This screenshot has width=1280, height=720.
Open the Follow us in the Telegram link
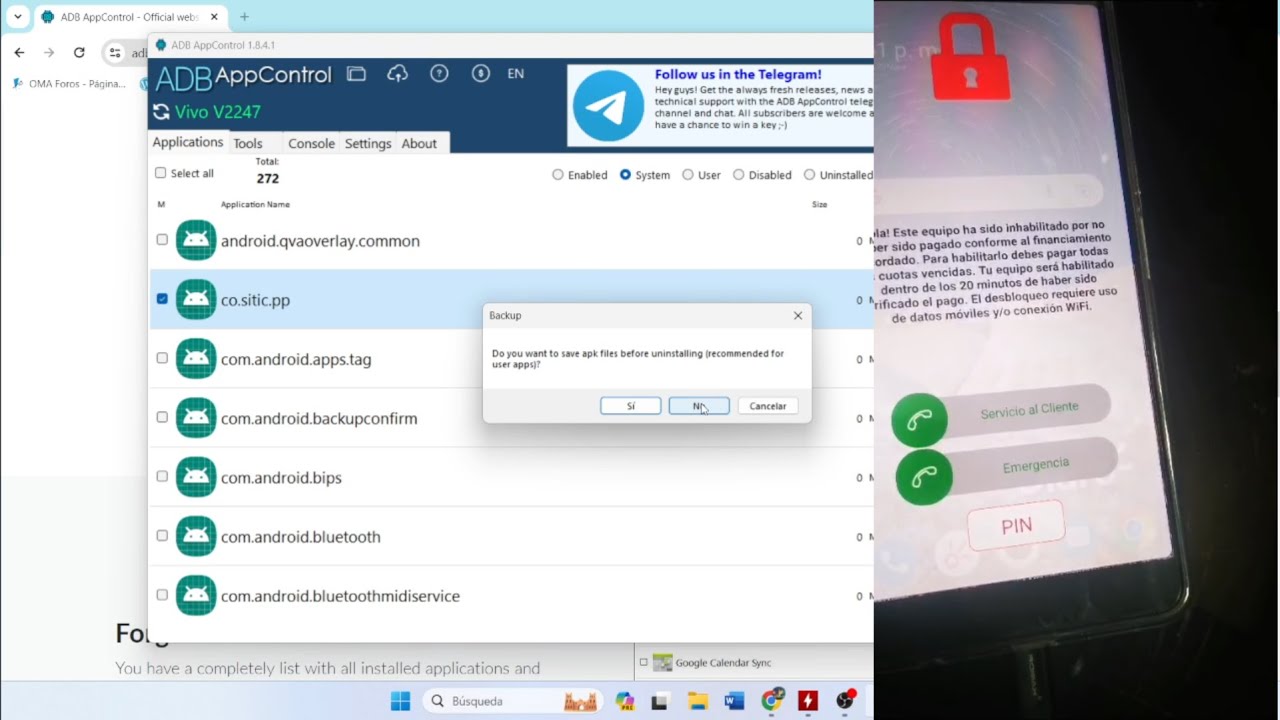click(738, 74)
